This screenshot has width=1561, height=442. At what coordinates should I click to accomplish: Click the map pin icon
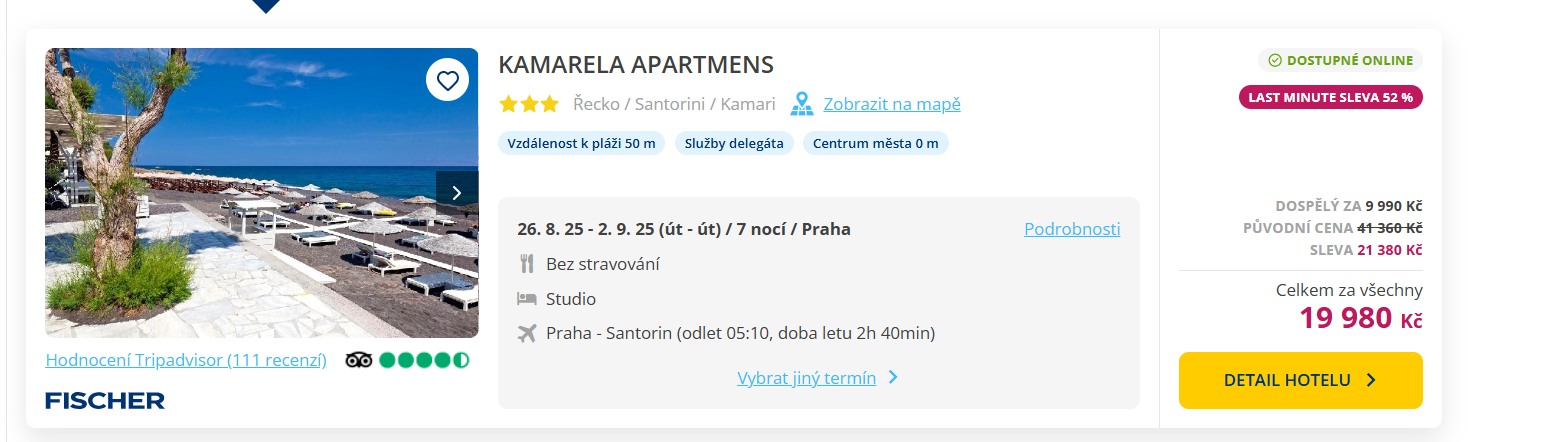[802, 104]
